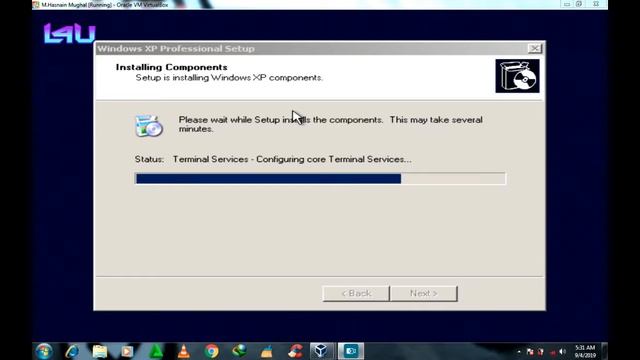The width and height of the screenshot is (640, 360).
Task: Open Windows Media Player taskbar icon
Action: (x=127, y=351)
